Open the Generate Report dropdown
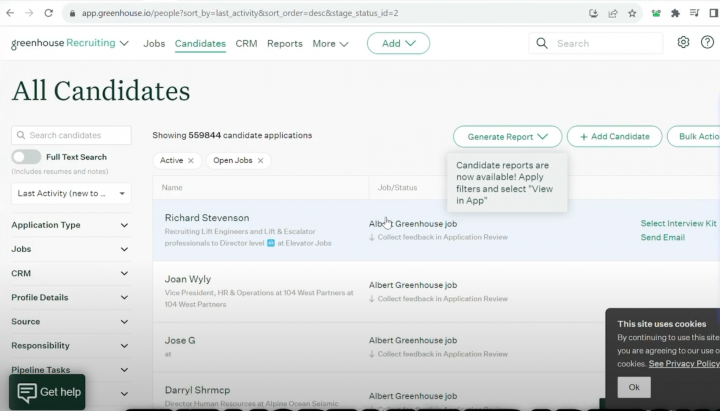The width and height of the screenshot is (720, 411). click(507, 136)
